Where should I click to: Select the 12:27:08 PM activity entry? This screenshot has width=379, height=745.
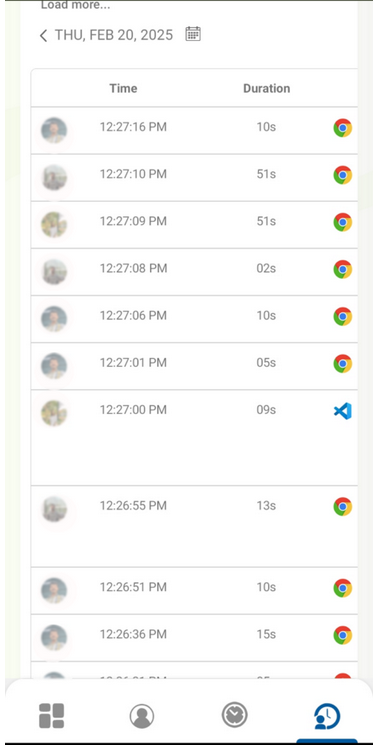click(194, 272)
